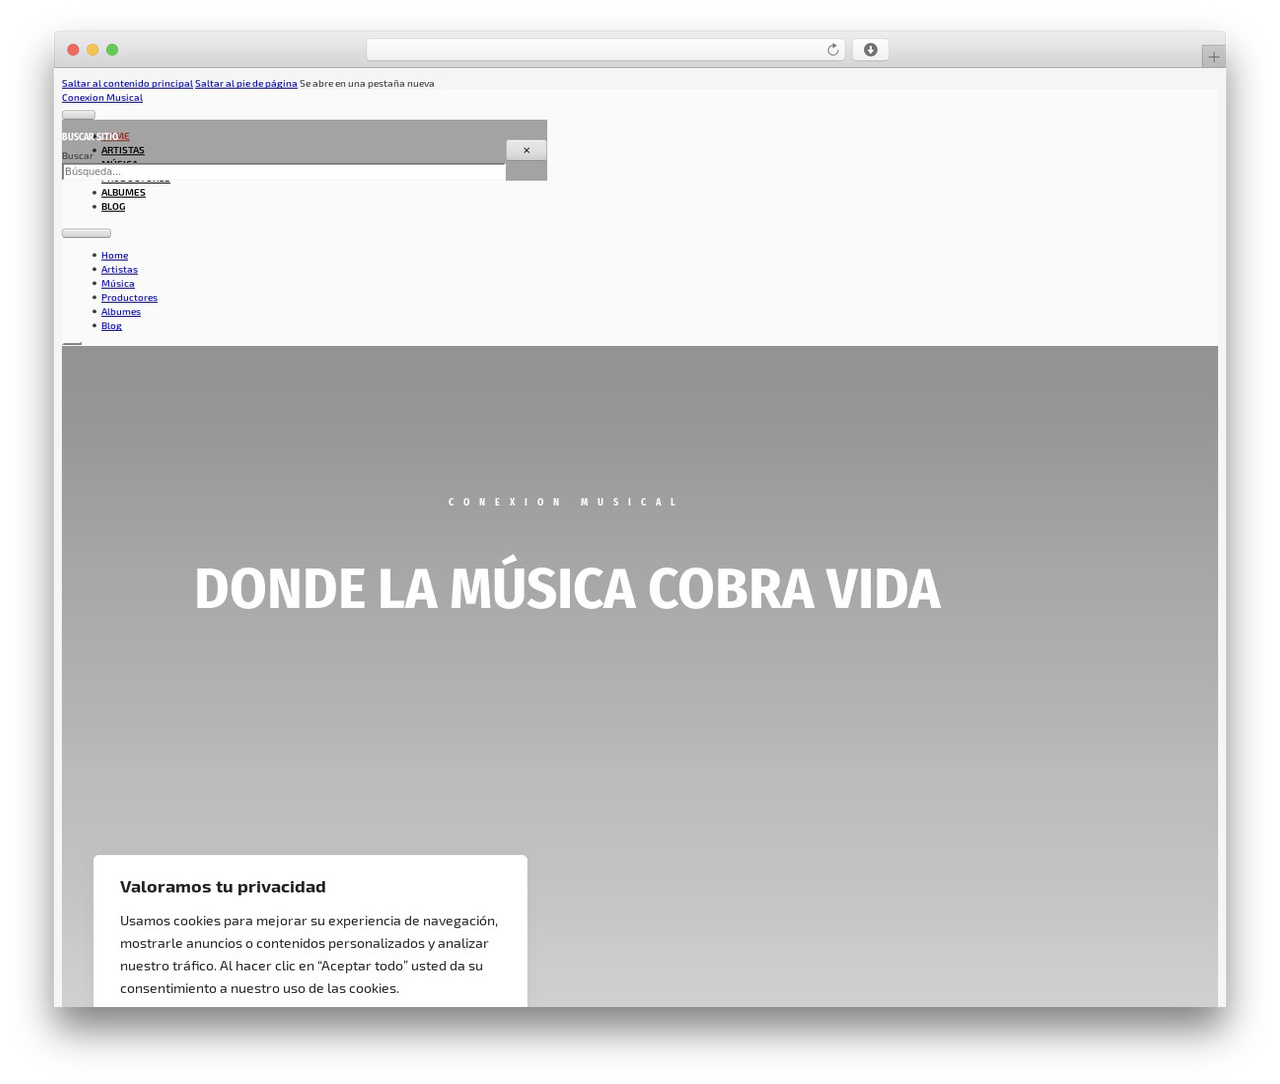
Task: Click the browser address bar
Action: click(x=605, y=50)
